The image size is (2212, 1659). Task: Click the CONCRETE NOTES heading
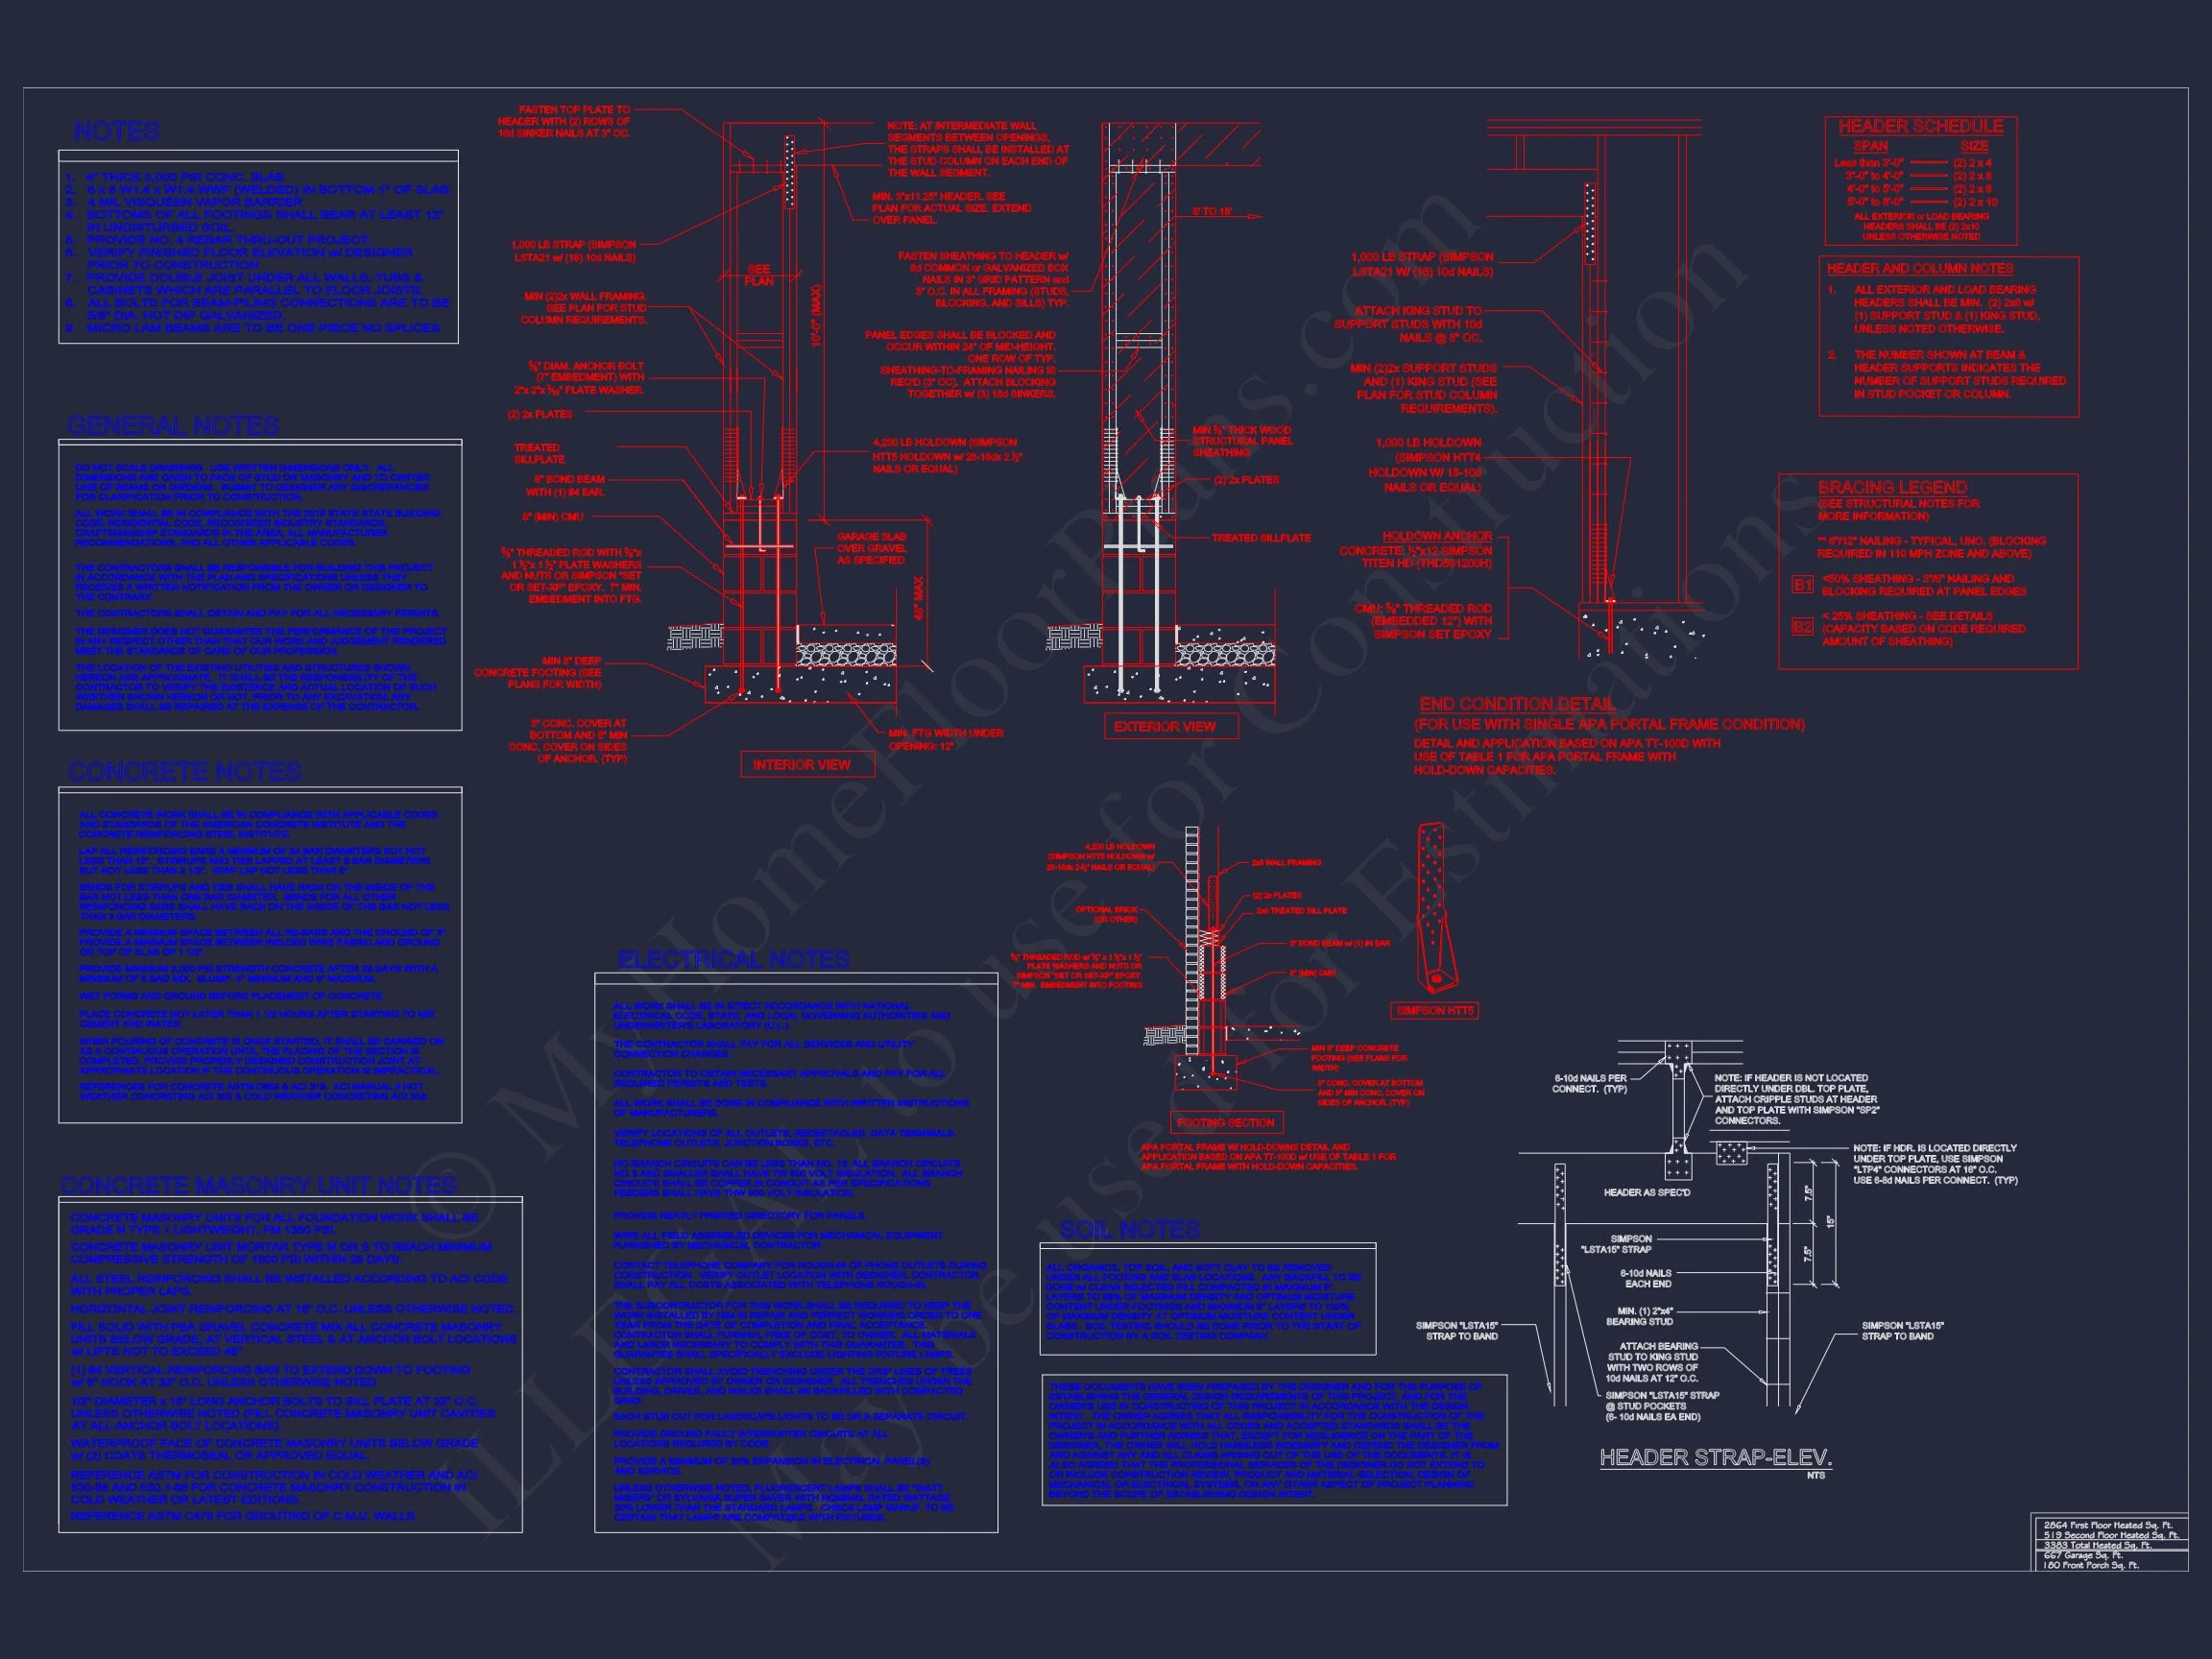tap(185, 772)
